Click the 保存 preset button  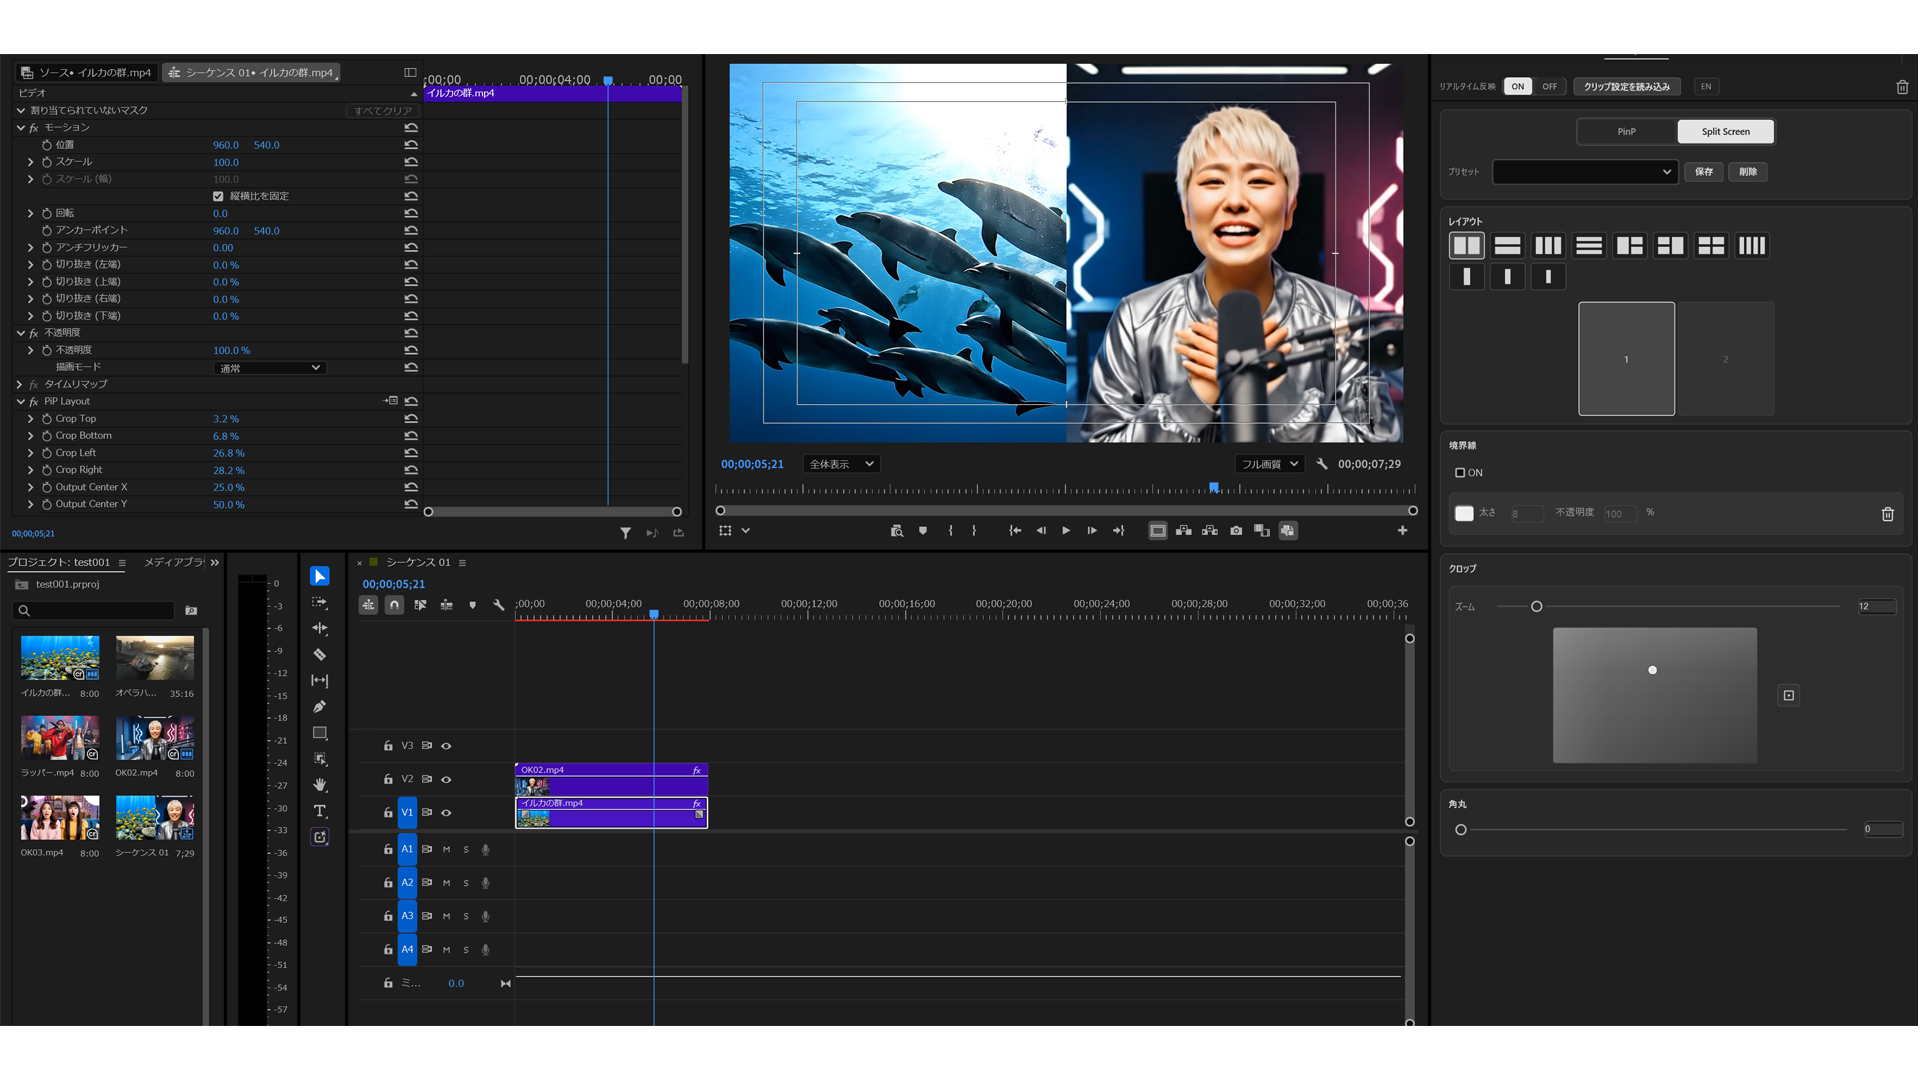pos(1704,172)
